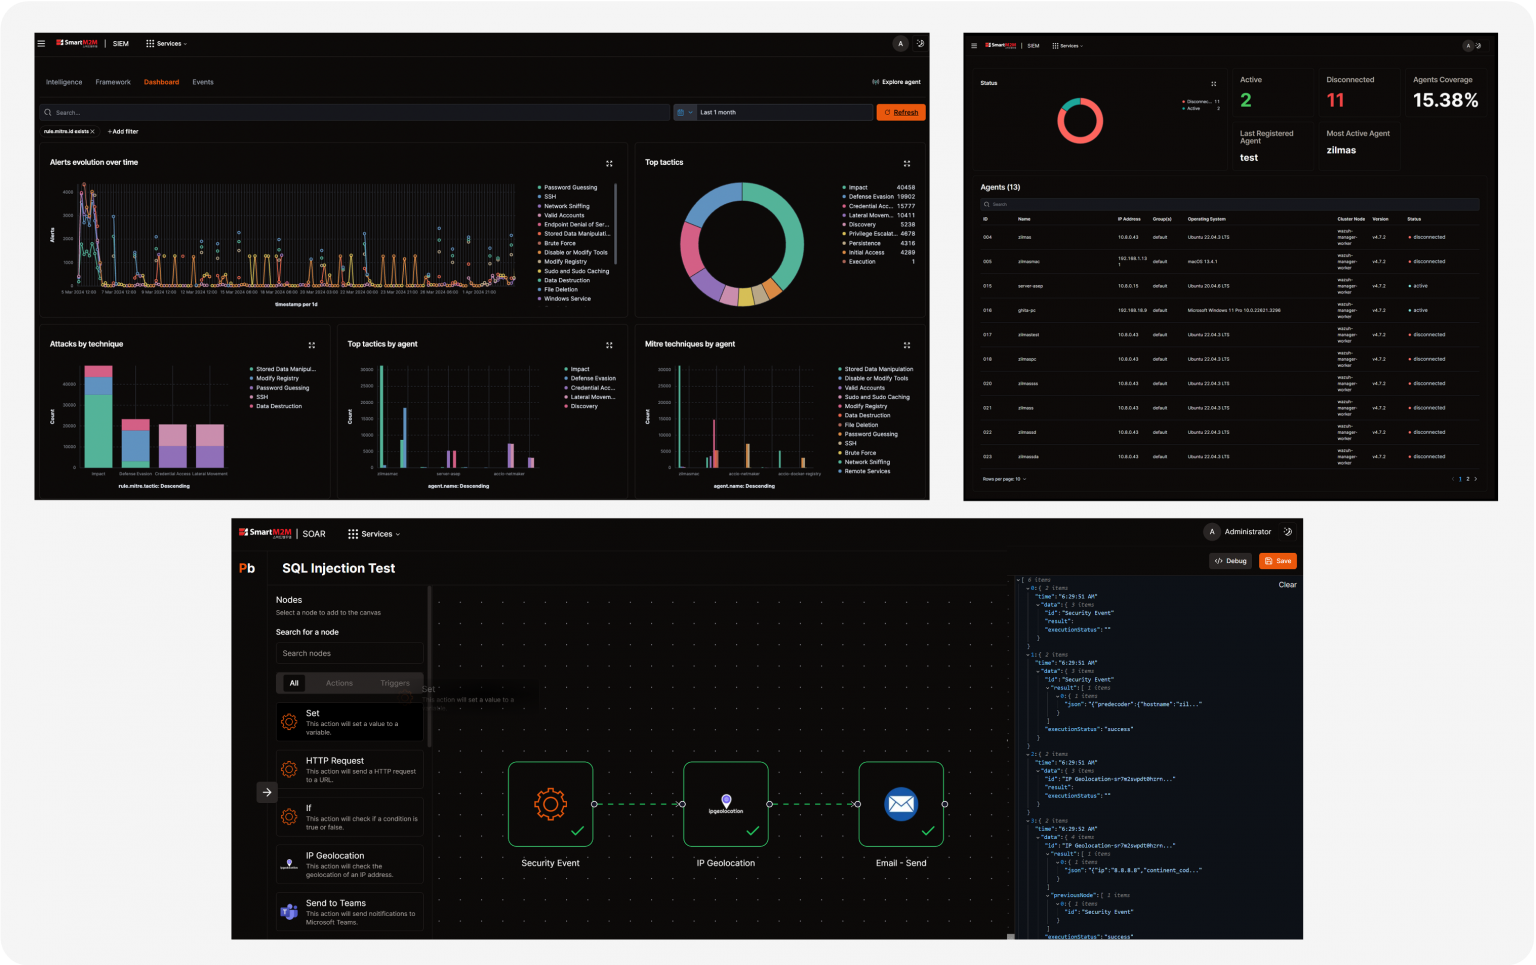Screen dimensions: 1536x965
Task: Switch to the Events tab
Action: pyautogui.click(x=203, y=82)
